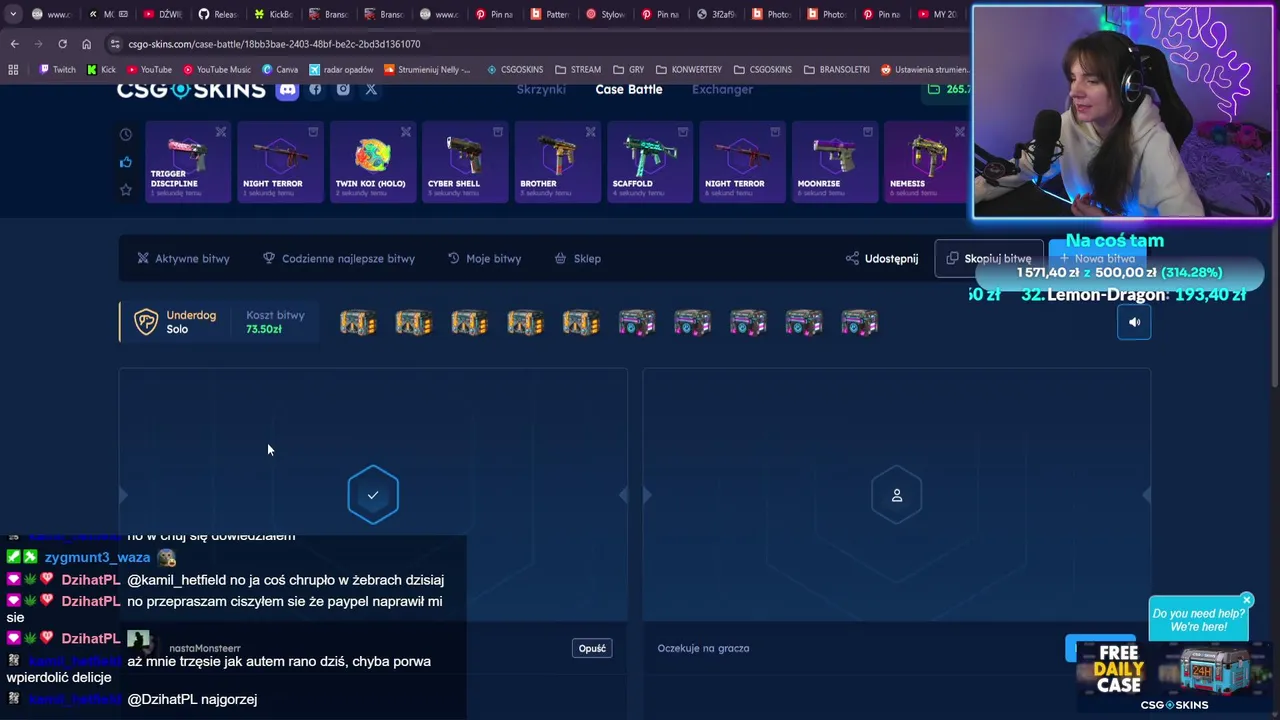This screenshot has height=720, width=1280.
Task: Switch to the Moje bitwy tab
Action: click(x=484, y=258)
